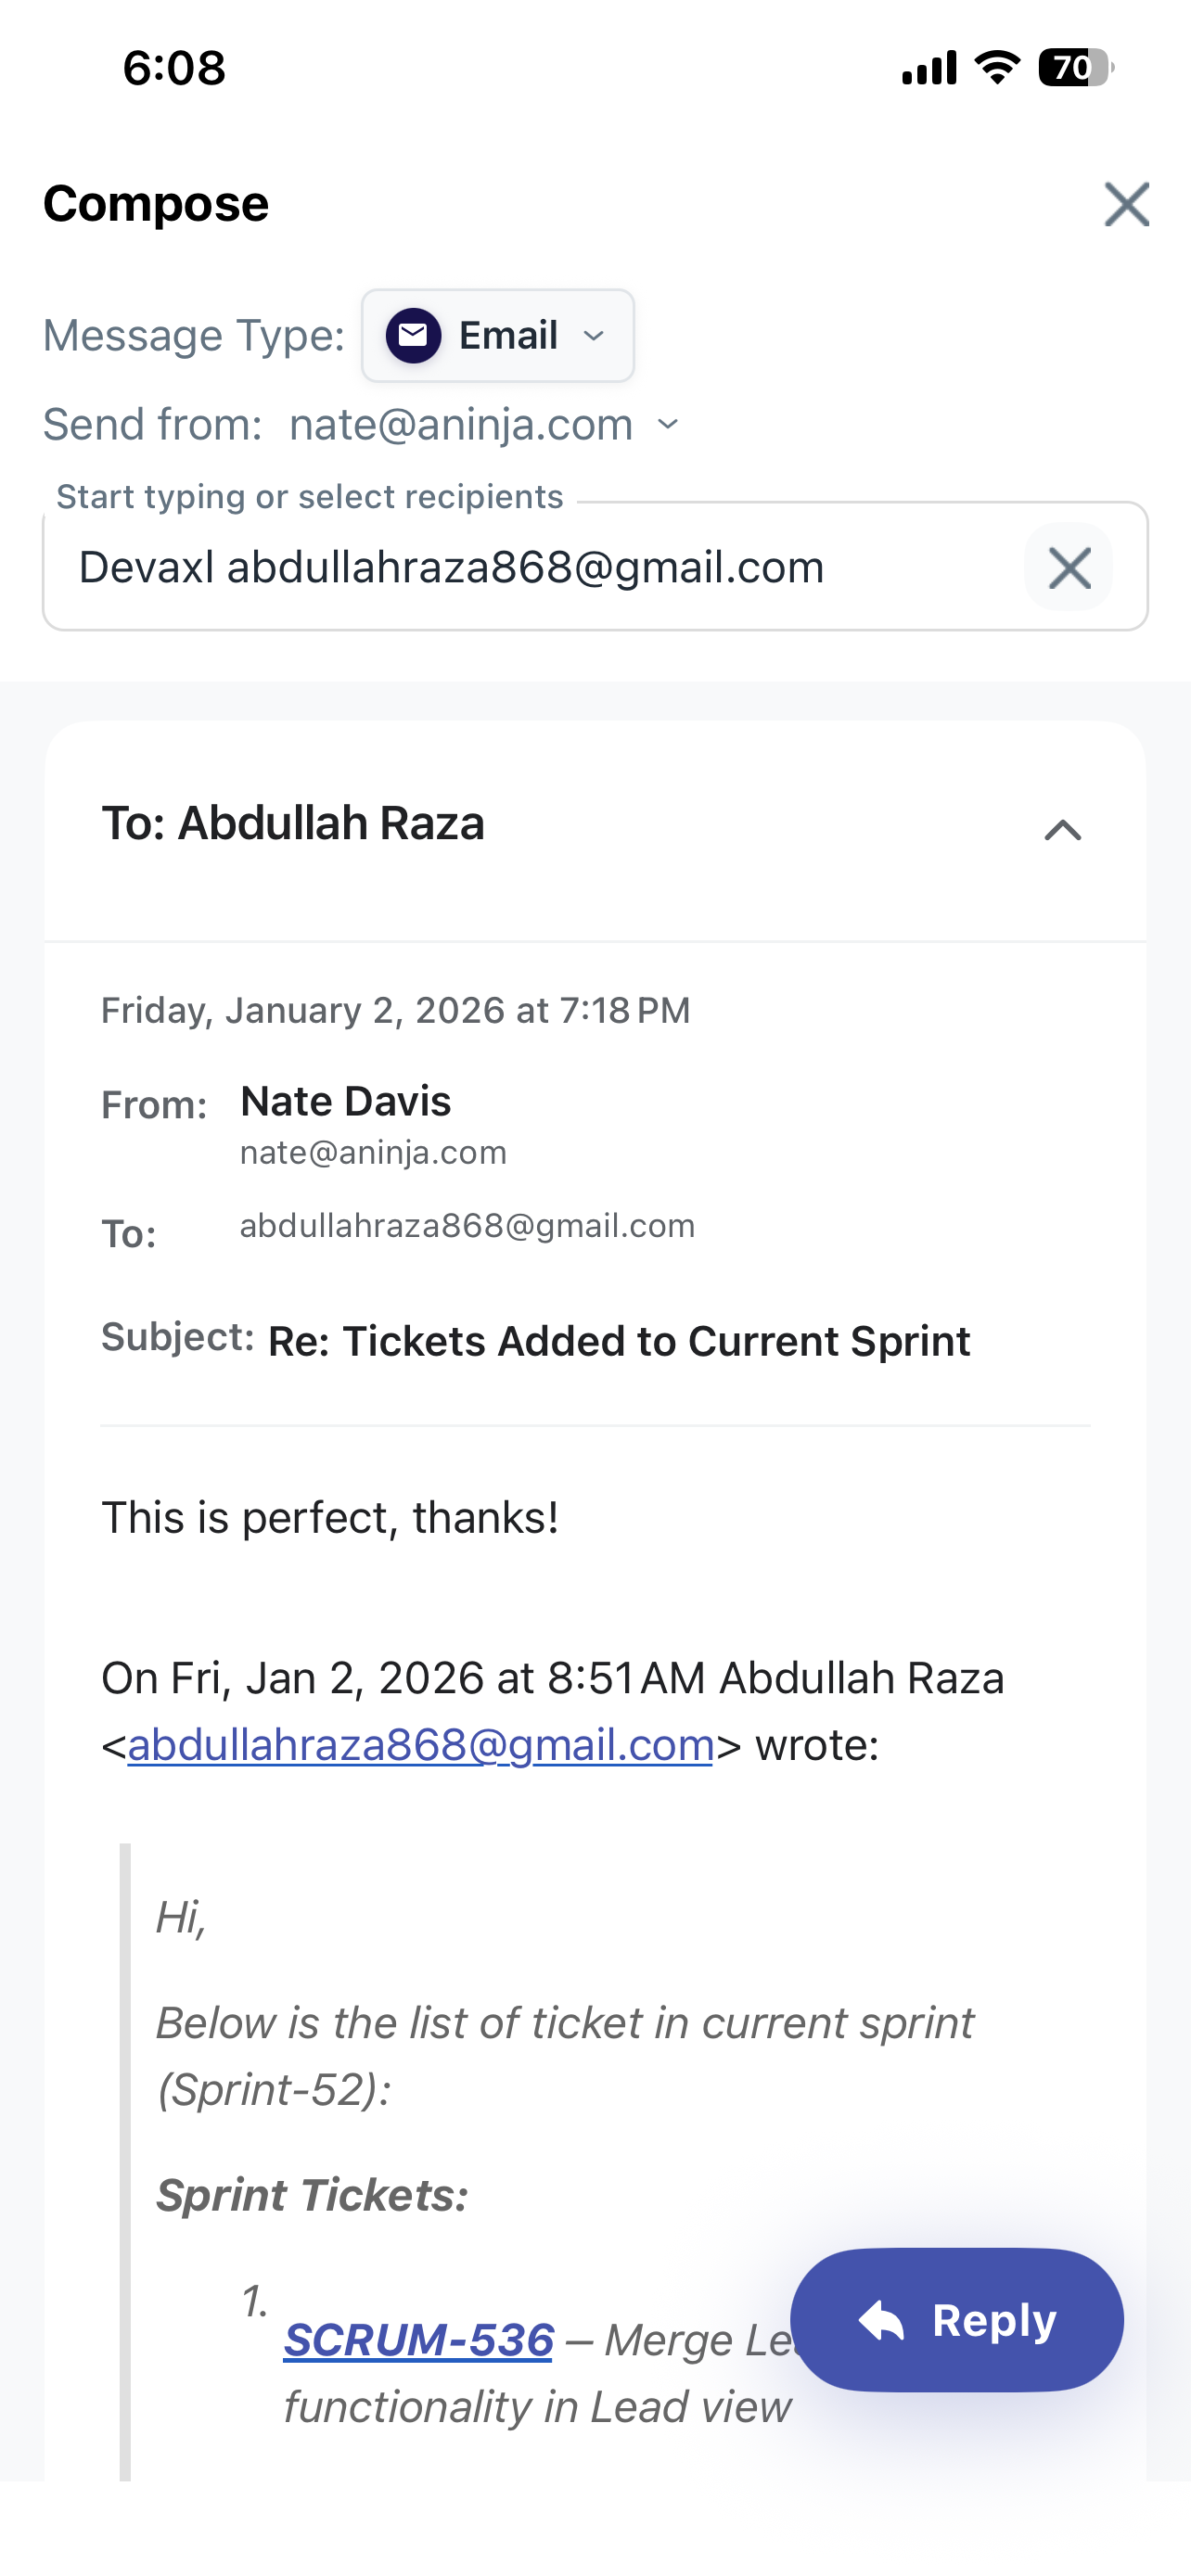Image resolution: width=1191 pixels, height=2576 pixels.
Task: Tap the sender name Nate Davis
Action: click(346, 1101)
